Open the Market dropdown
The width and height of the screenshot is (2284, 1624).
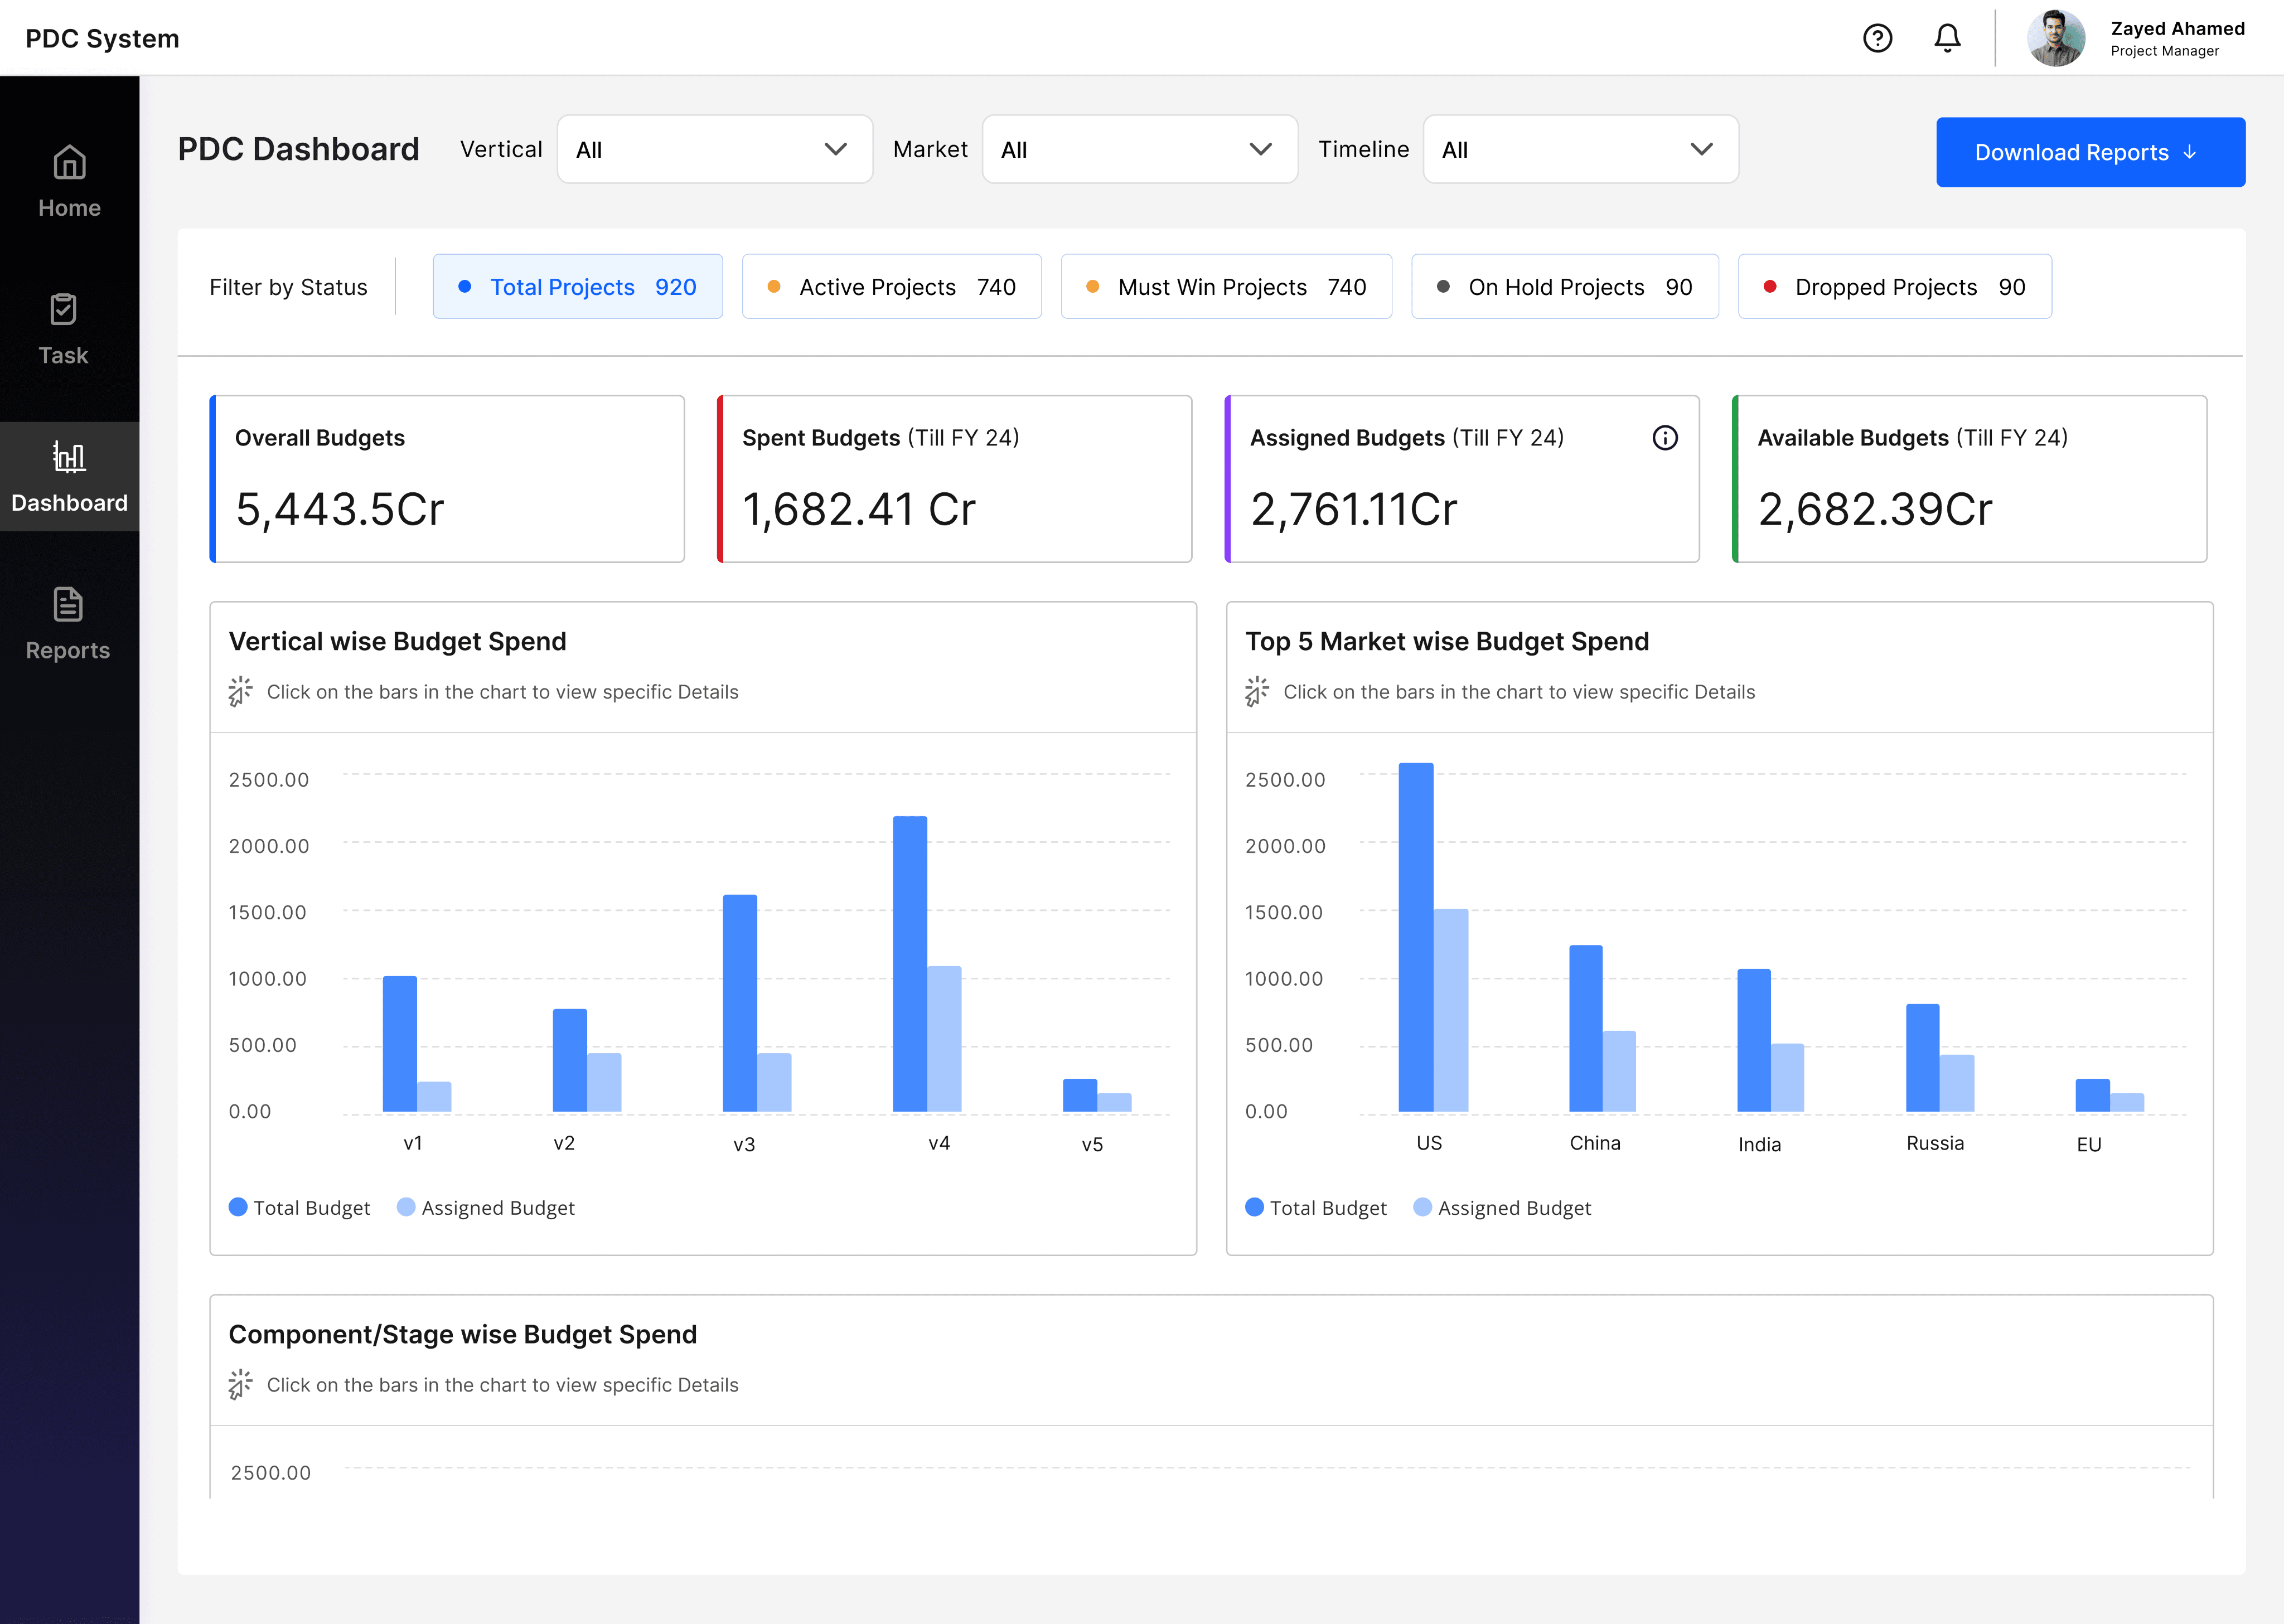1139,149
